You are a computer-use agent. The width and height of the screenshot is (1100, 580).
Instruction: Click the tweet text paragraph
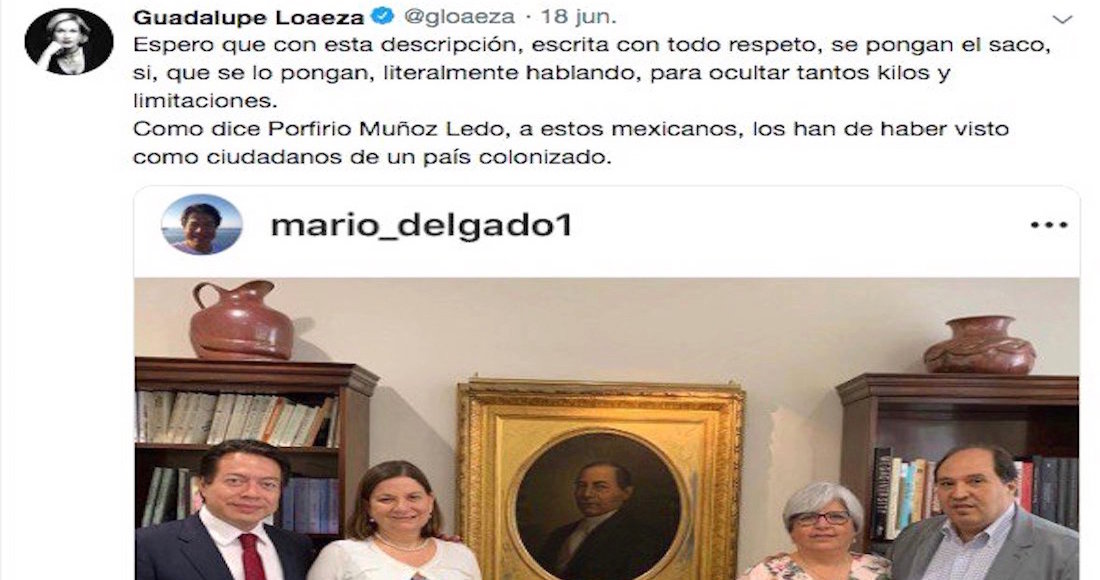tap(591, 101)
